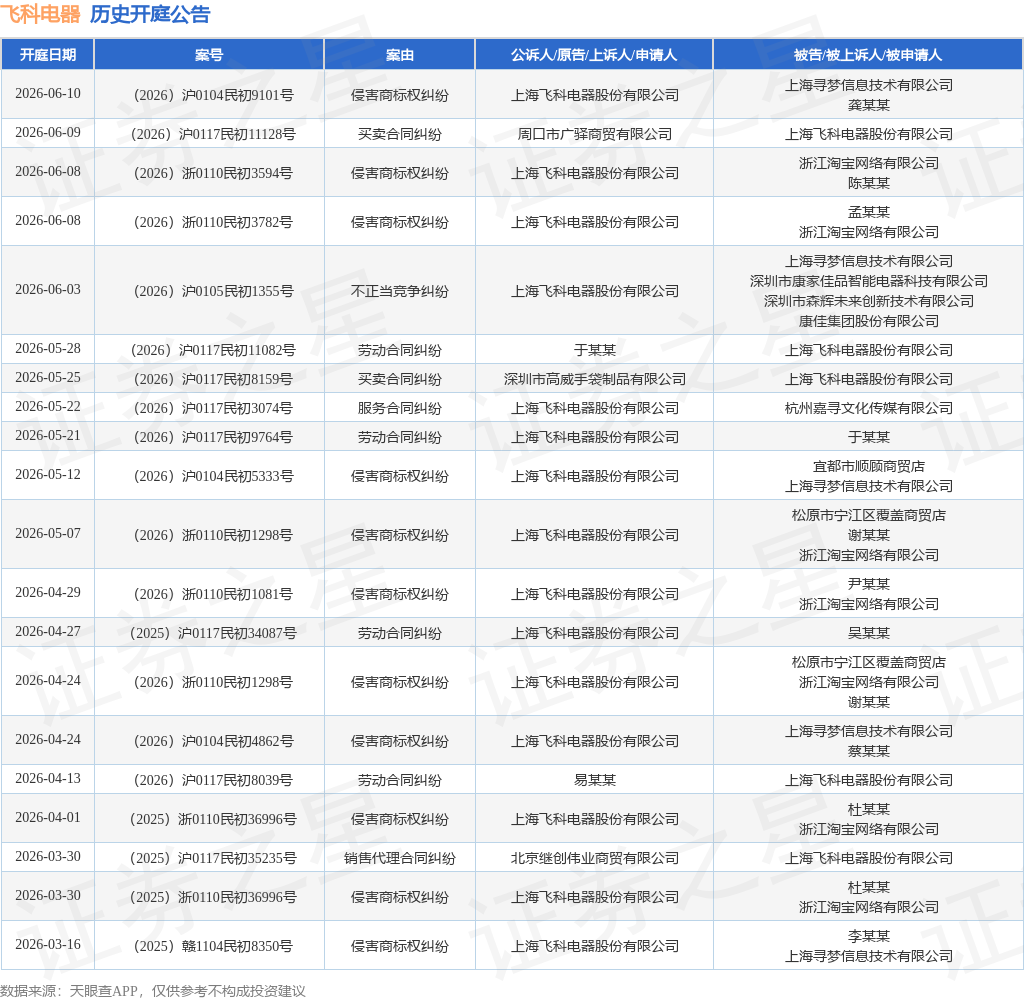Click case number 沪0117民初11082号
The width and height of the screenshot is (1024, 1000).
(214, 351)
